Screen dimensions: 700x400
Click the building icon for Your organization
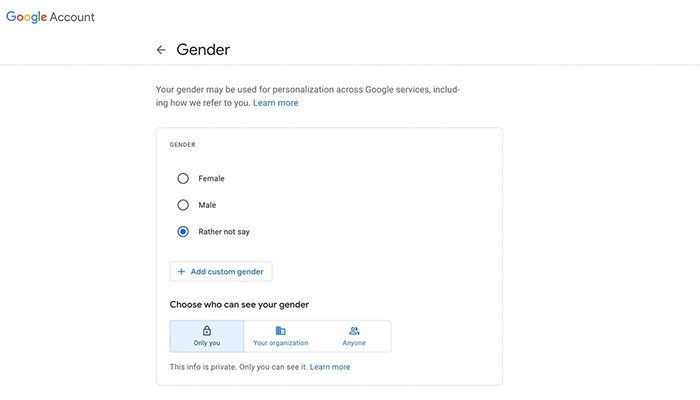(280, 330)
